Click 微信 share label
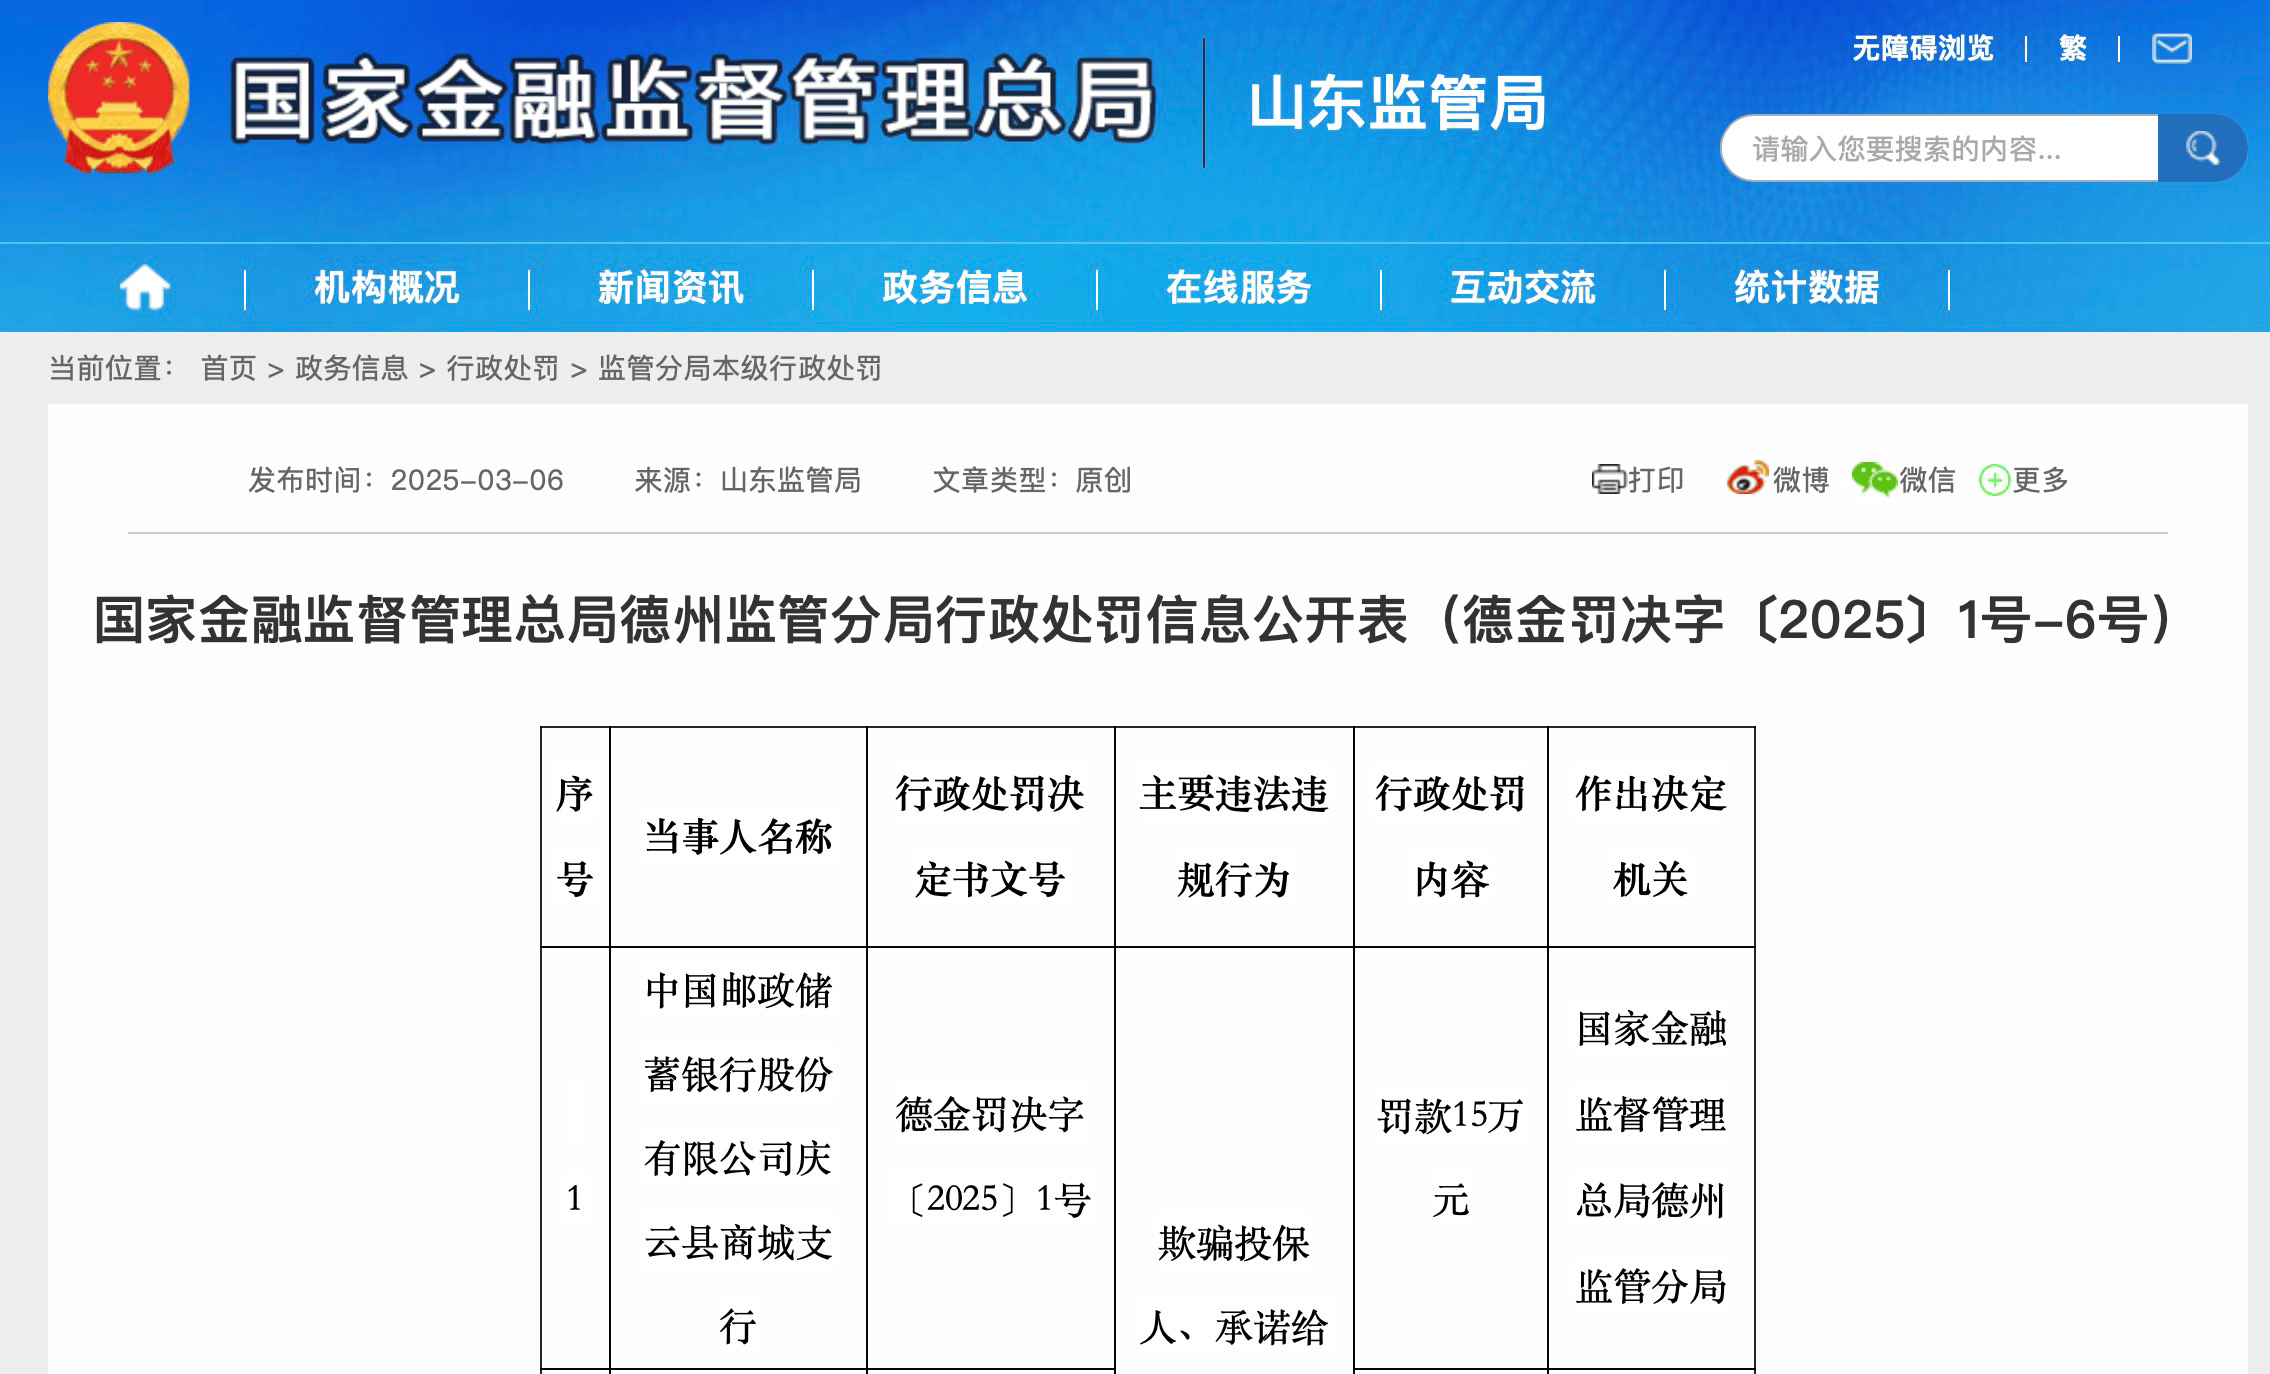Viewport: 2270px width, 1374px height. click(1927, 480)
